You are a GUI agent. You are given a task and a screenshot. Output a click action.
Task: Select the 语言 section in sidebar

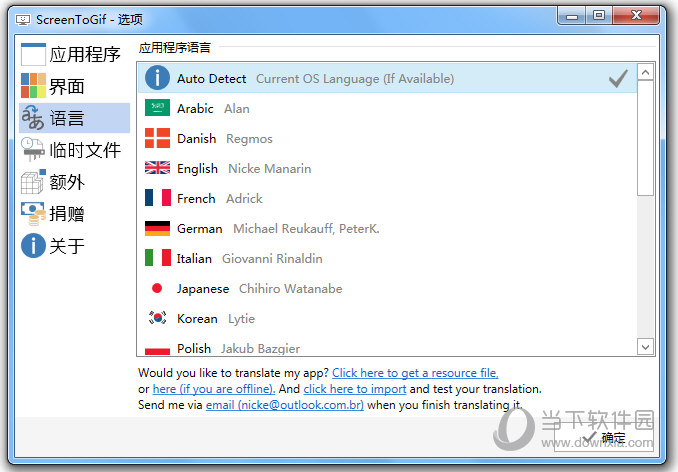click(x=74, y=118)
